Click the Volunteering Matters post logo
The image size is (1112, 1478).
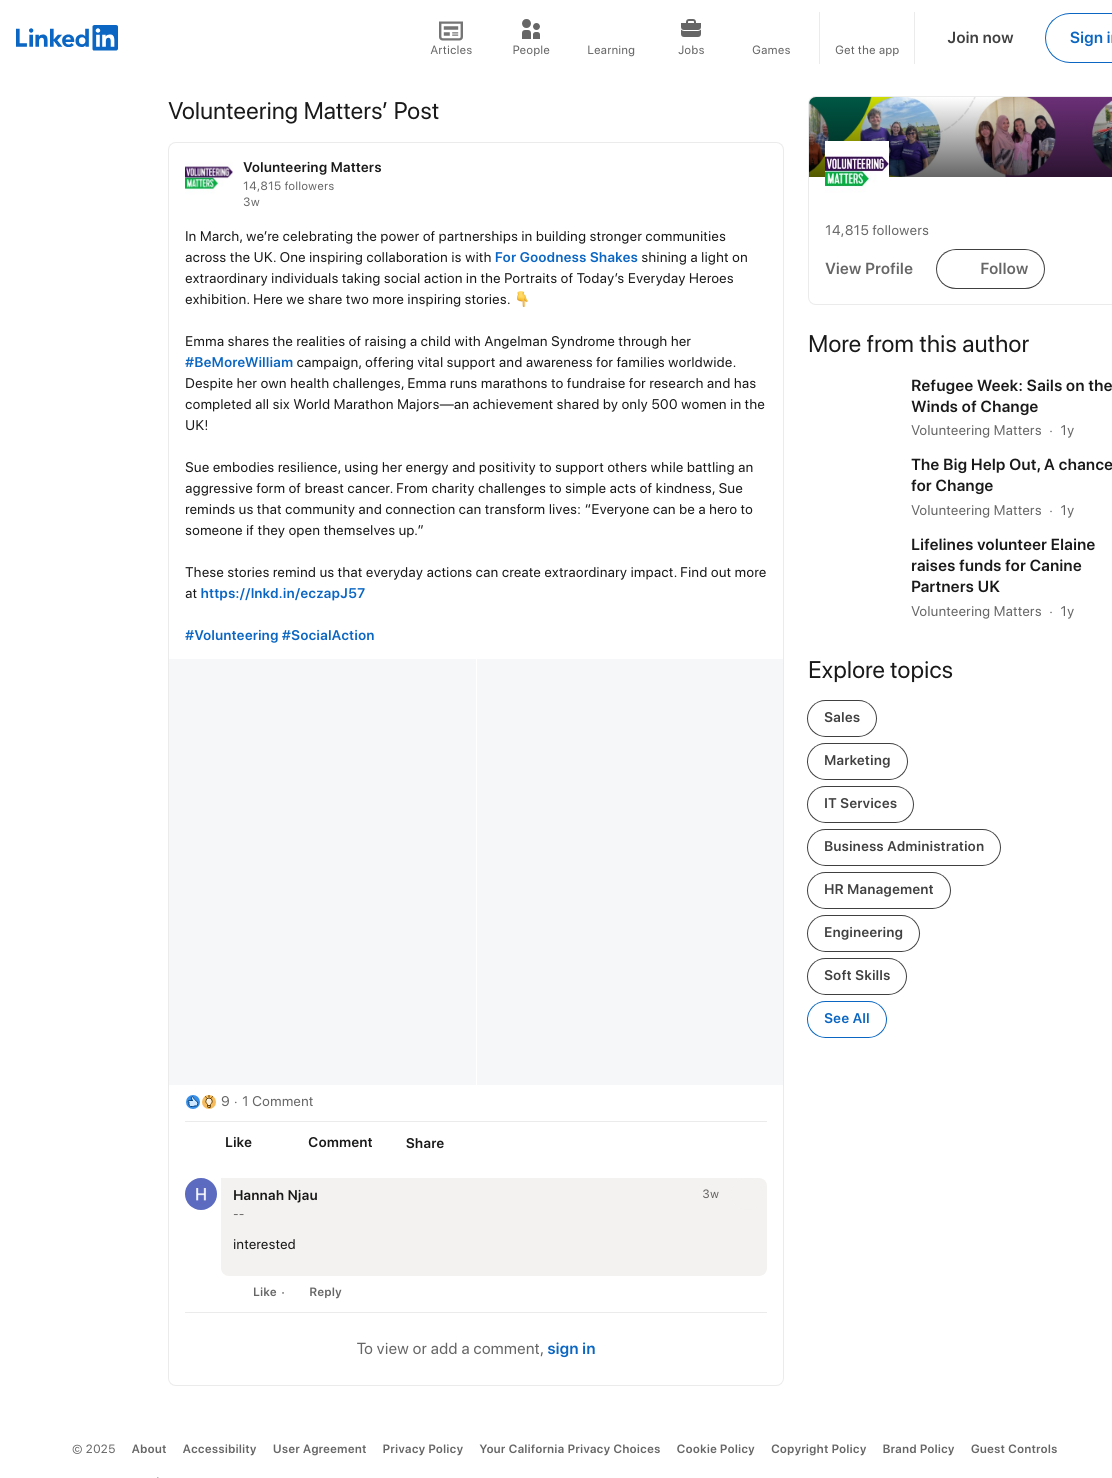[208, 177]
